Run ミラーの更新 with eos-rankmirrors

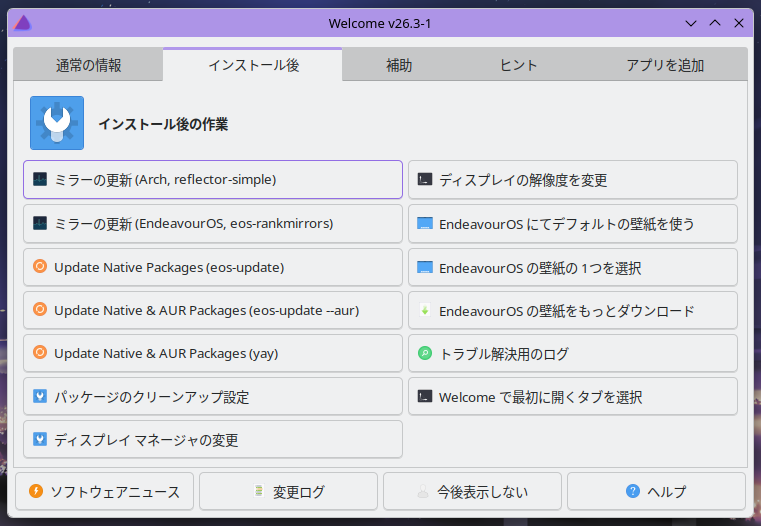point(212,224)
